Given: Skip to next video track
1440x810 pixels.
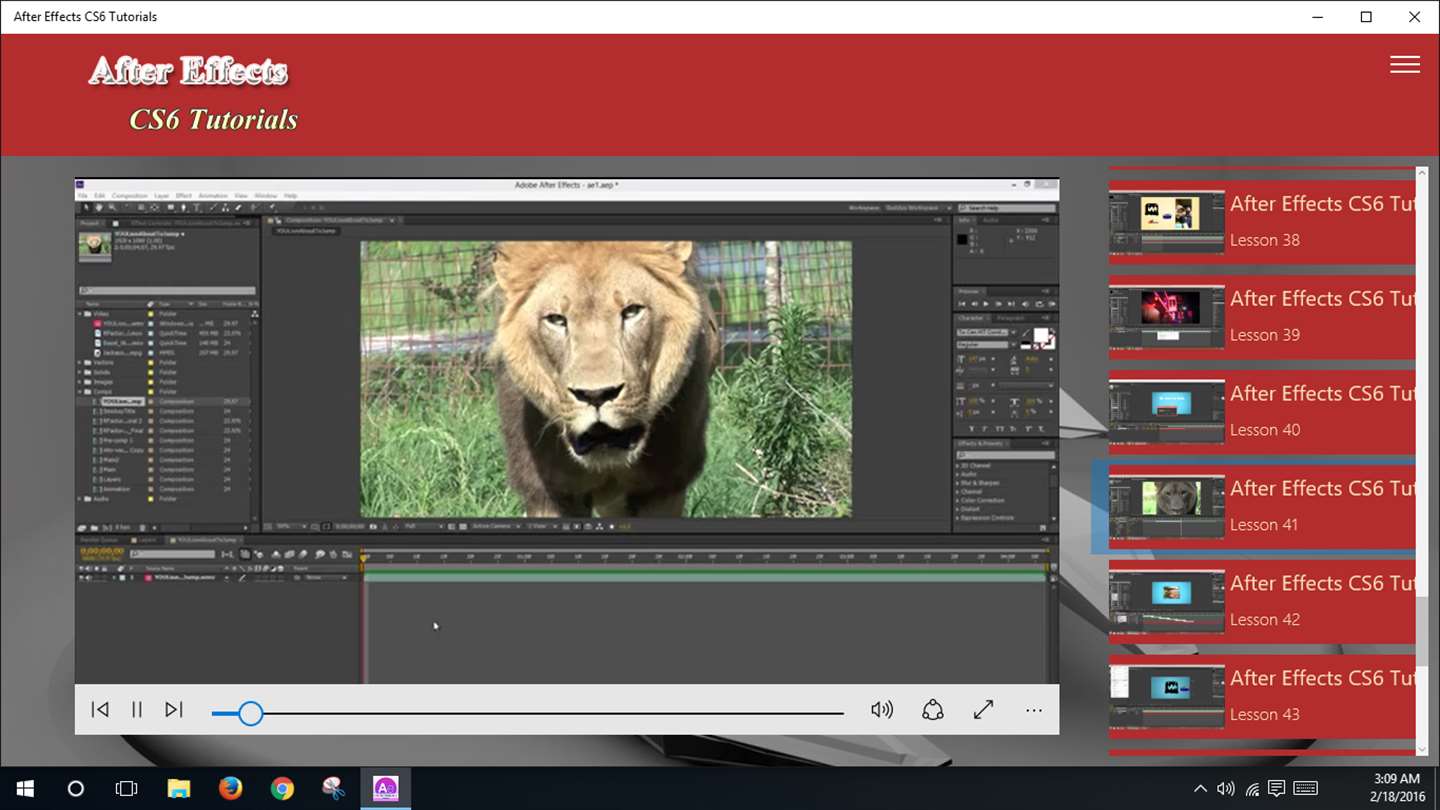Looking at the screenshot, I should coord(174,710).
